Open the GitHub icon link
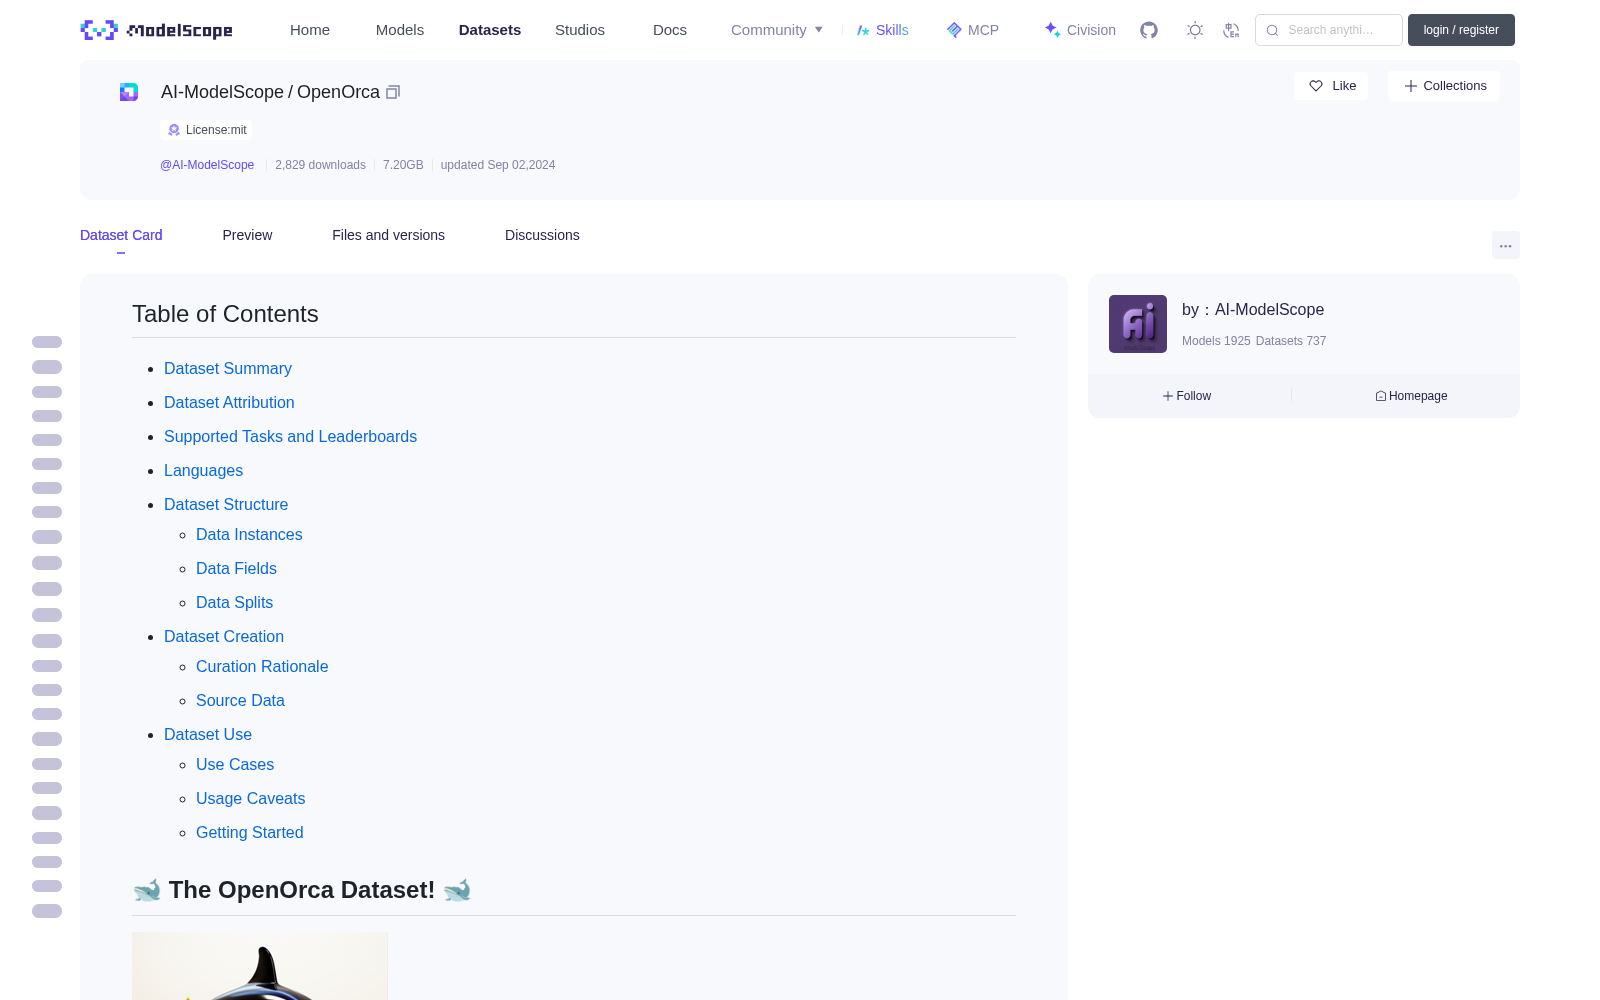The width and height of the screenshot is (1600, 1000). click(1149, 30)
